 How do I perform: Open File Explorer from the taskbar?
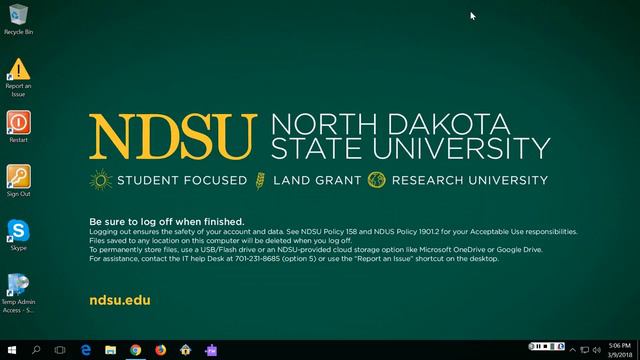click(111, 350)
